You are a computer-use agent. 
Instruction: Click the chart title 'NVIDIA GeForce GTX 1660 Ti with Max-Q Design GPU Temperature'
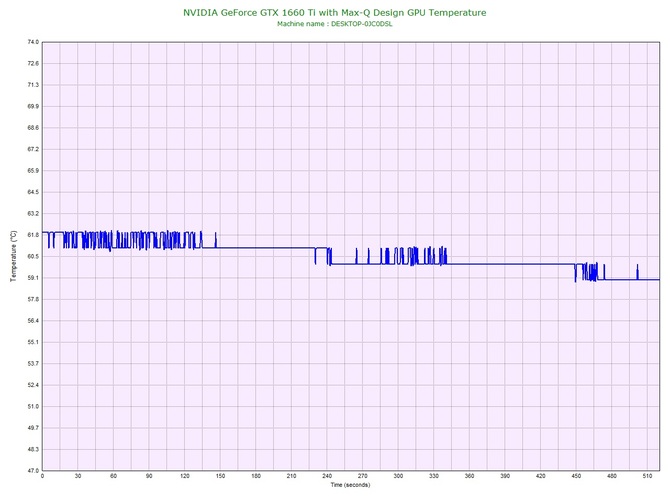pos(335,13)
